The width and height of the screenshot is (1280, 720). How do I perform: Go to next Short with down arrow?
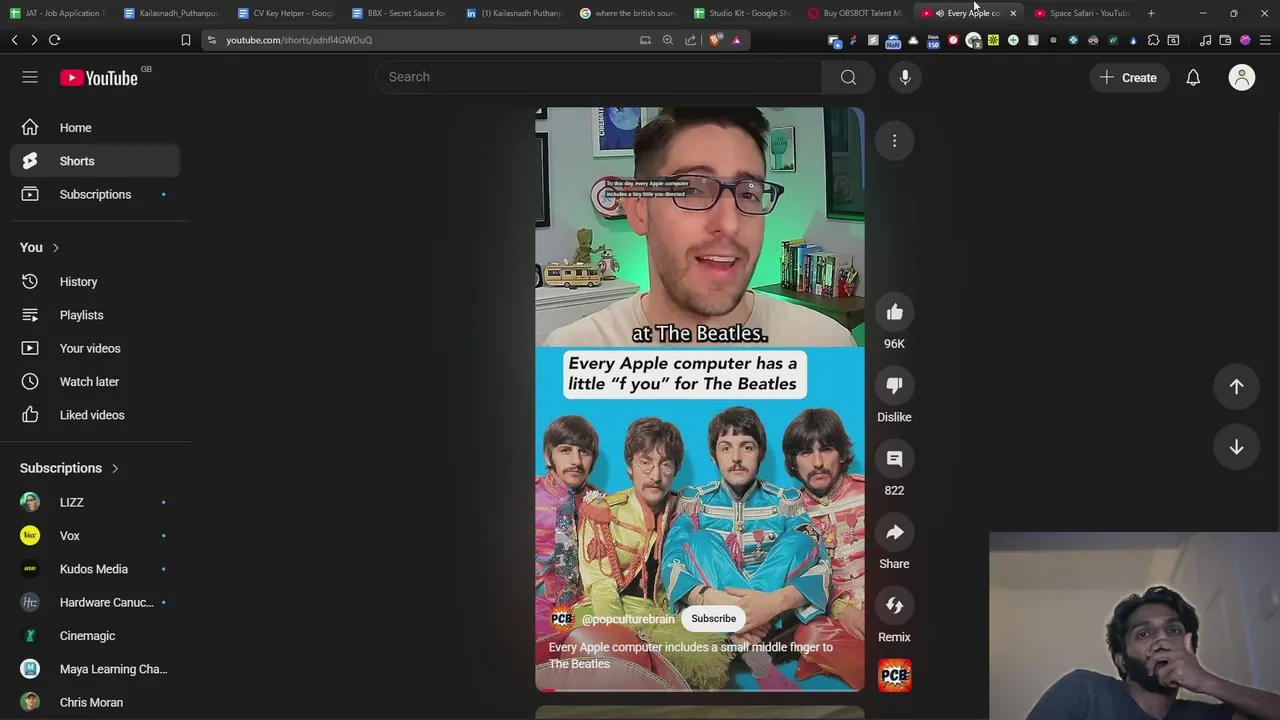coord(1236,447)
